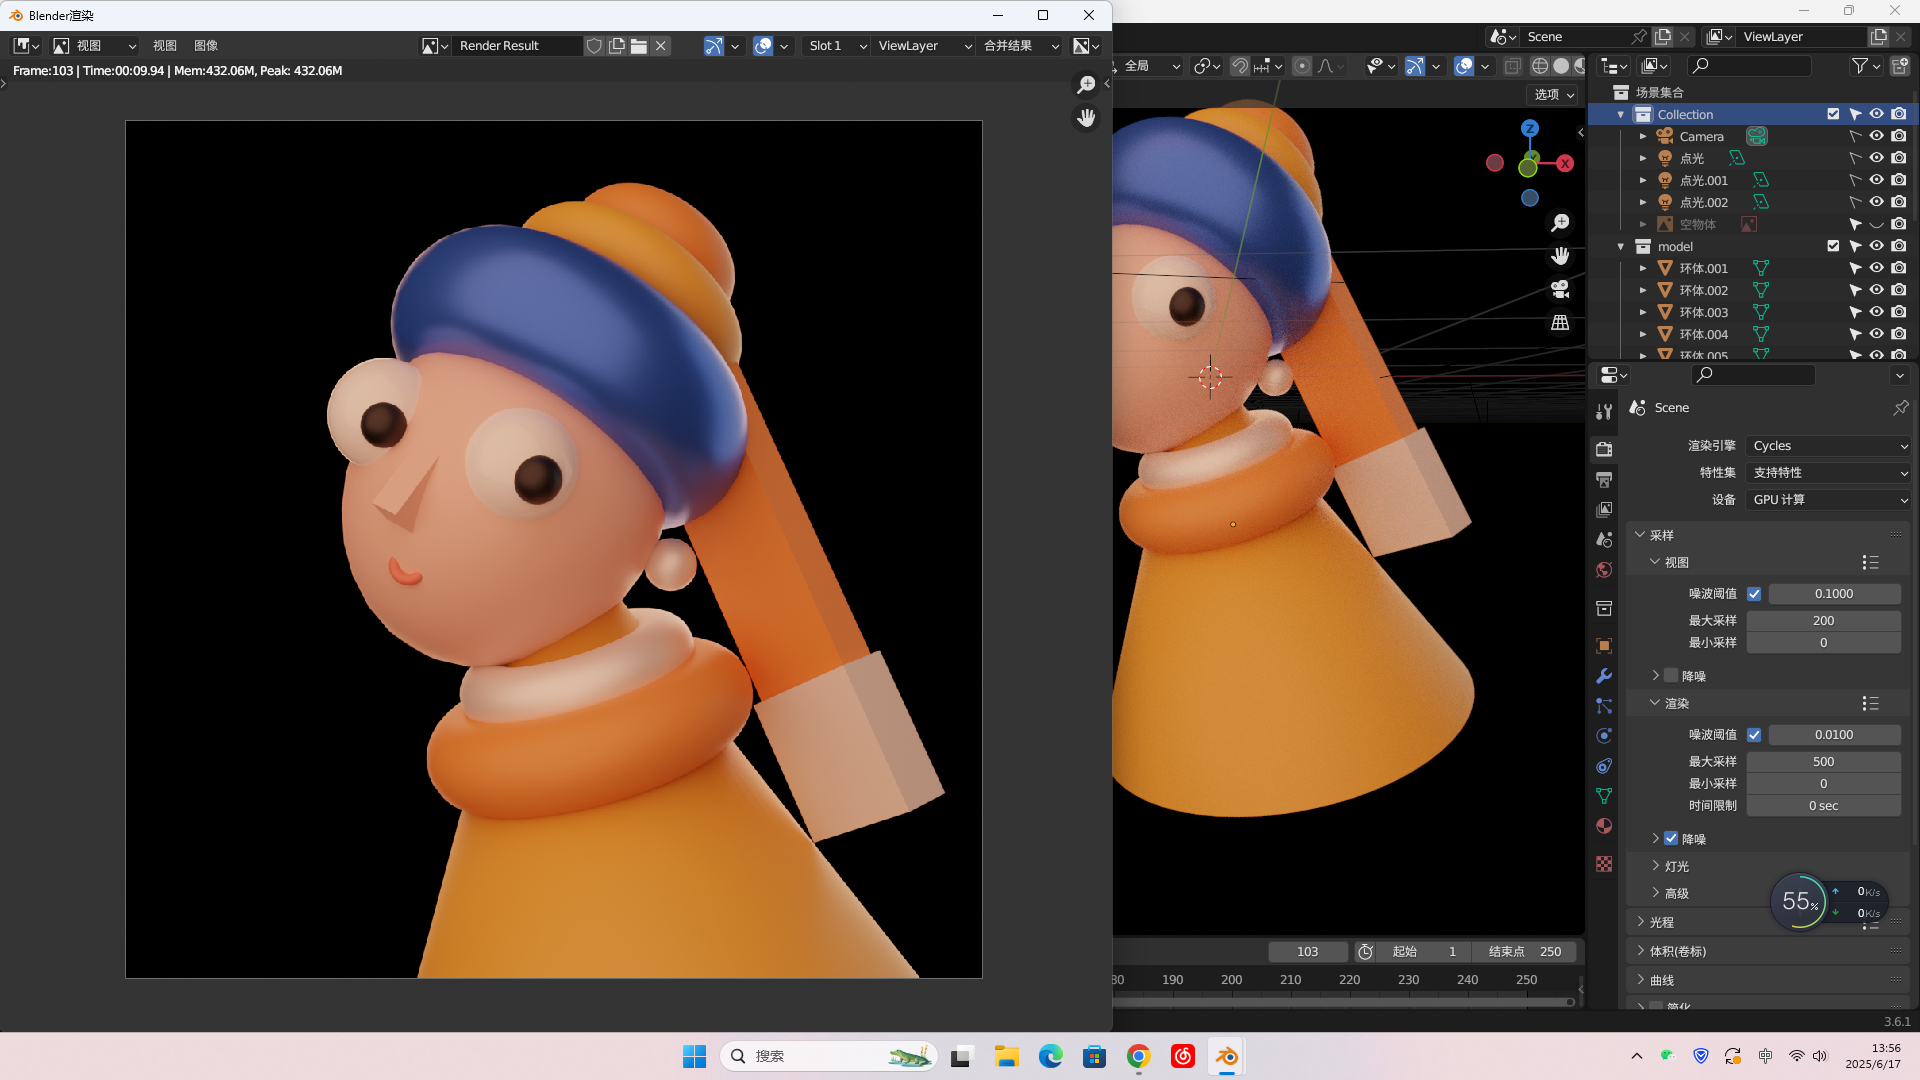Uncheck the Collection exclude checkbox

click(1833, 114)
